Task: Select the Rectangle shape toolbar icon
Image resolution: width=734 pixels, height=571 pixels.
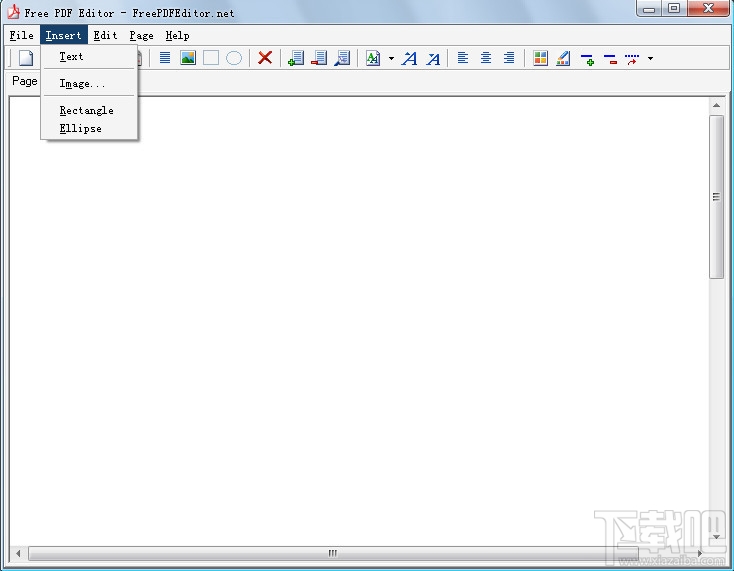Action: pos(211,58)
